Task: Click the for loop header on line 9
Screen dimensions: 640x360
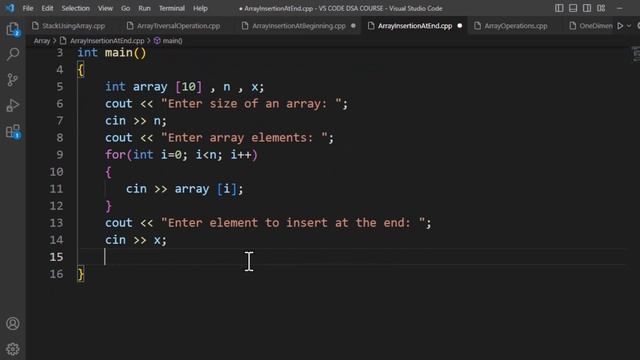Action: (181, 155)
